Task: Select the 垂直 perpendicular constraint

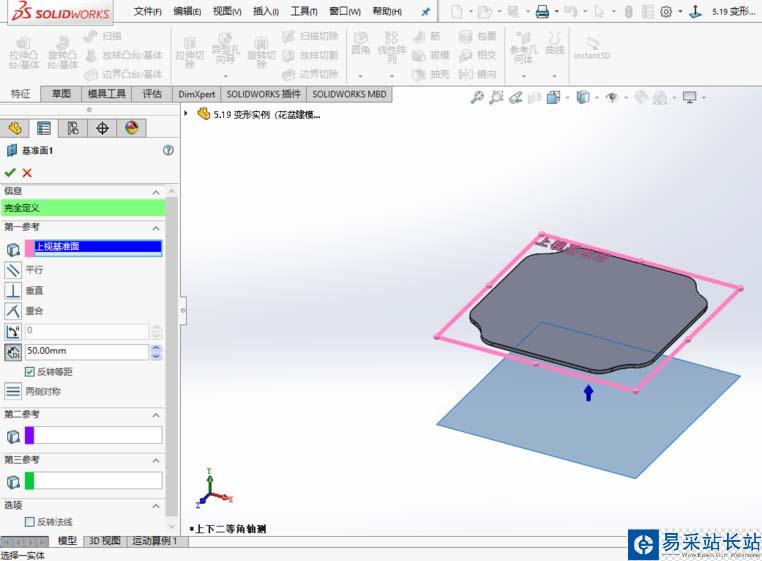Action: [x=13, y=291]
